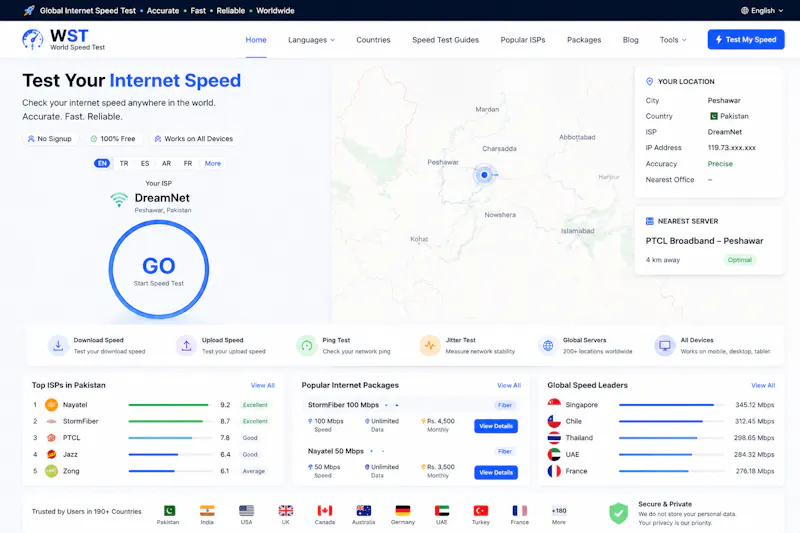800x533 pixels.
Task: Expand the Tools nav dropdown
Action: pos(673,40)
